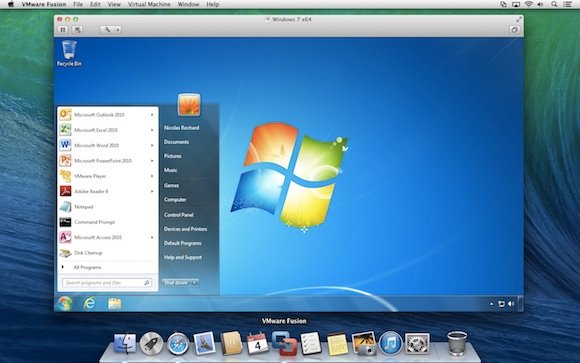Click the Search programs and files field
This screenshot has height=363, width=580.
[x=107, y=283]
